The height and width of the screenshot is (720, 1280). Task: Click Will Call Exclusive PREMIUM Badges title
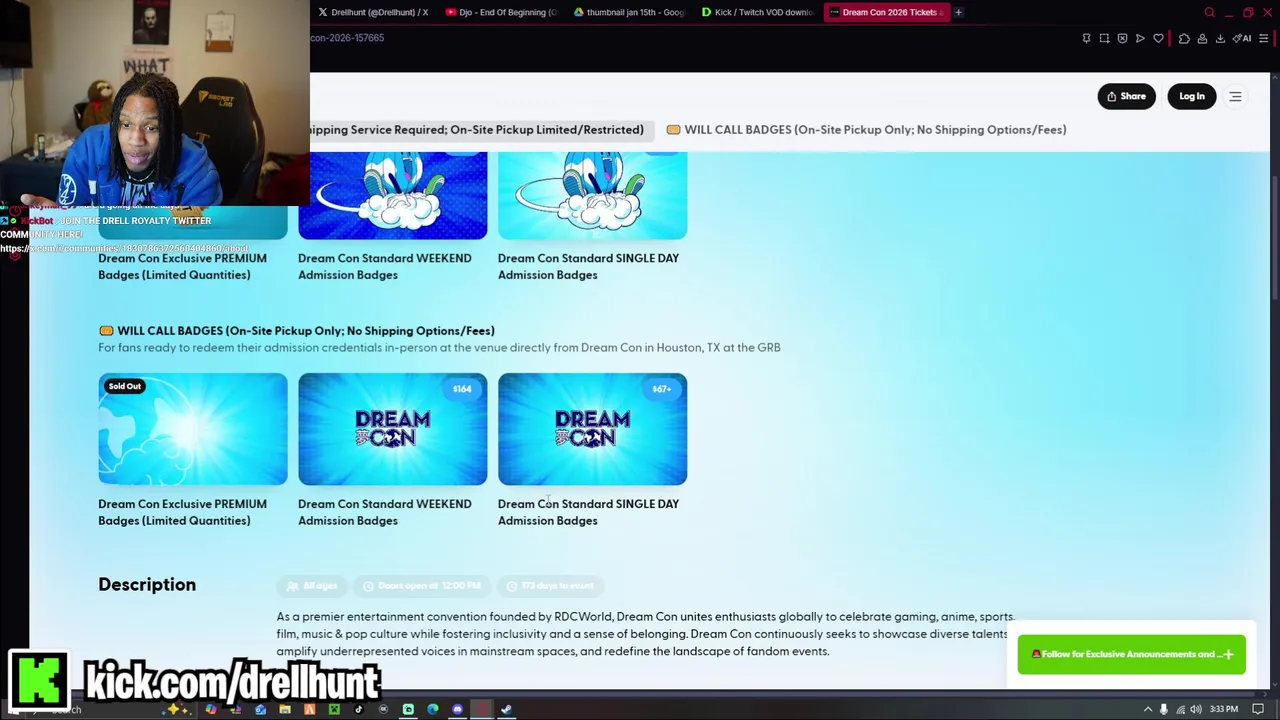coord(182,512)
